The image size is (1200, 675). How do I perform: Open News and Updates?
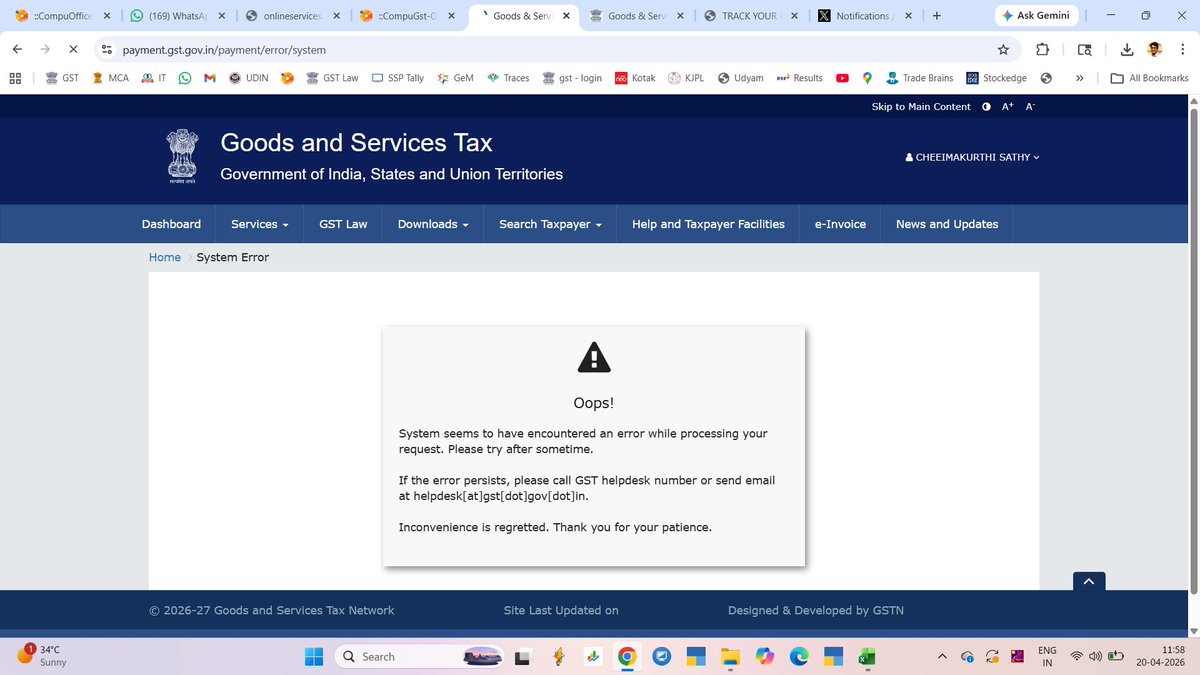[947, 224]
